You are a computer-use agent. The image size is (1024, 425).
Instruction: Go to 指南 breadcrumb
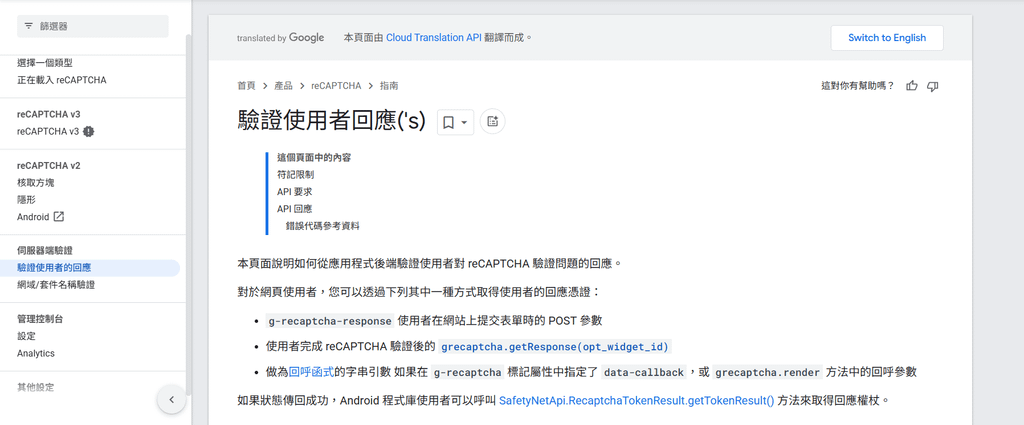point(389,86)
